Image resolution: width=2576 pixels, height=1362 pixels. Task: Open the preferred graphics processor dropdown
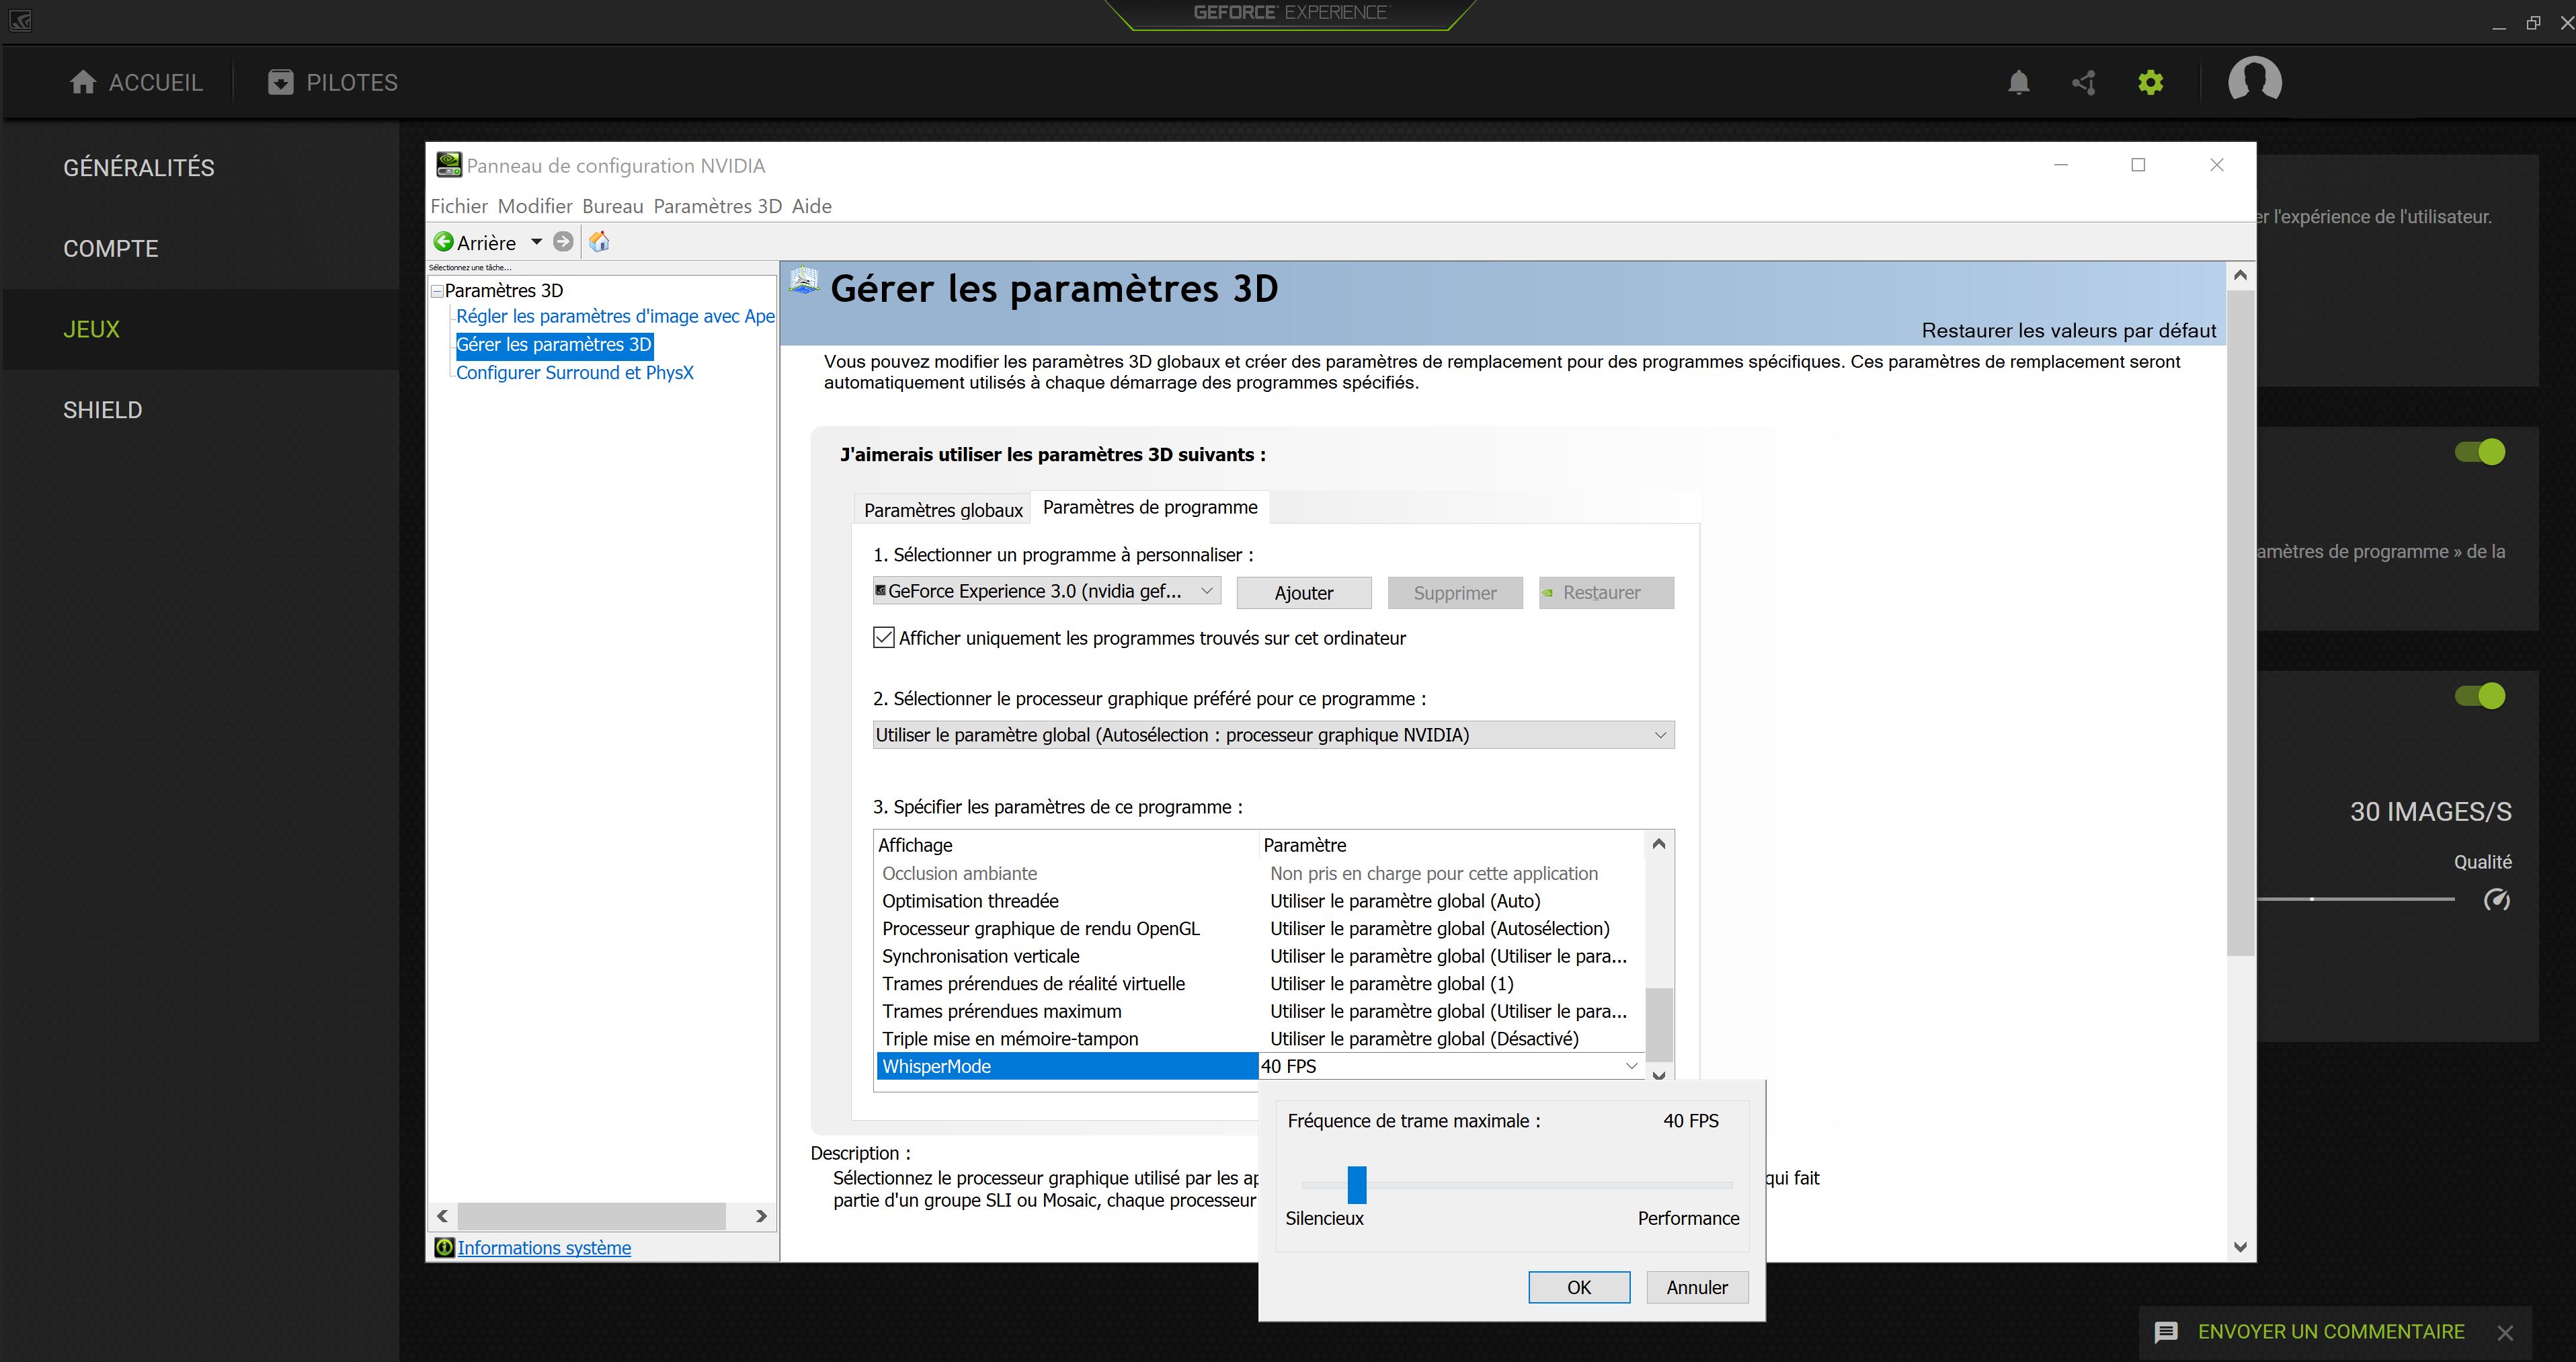[x=1273, y=735]
